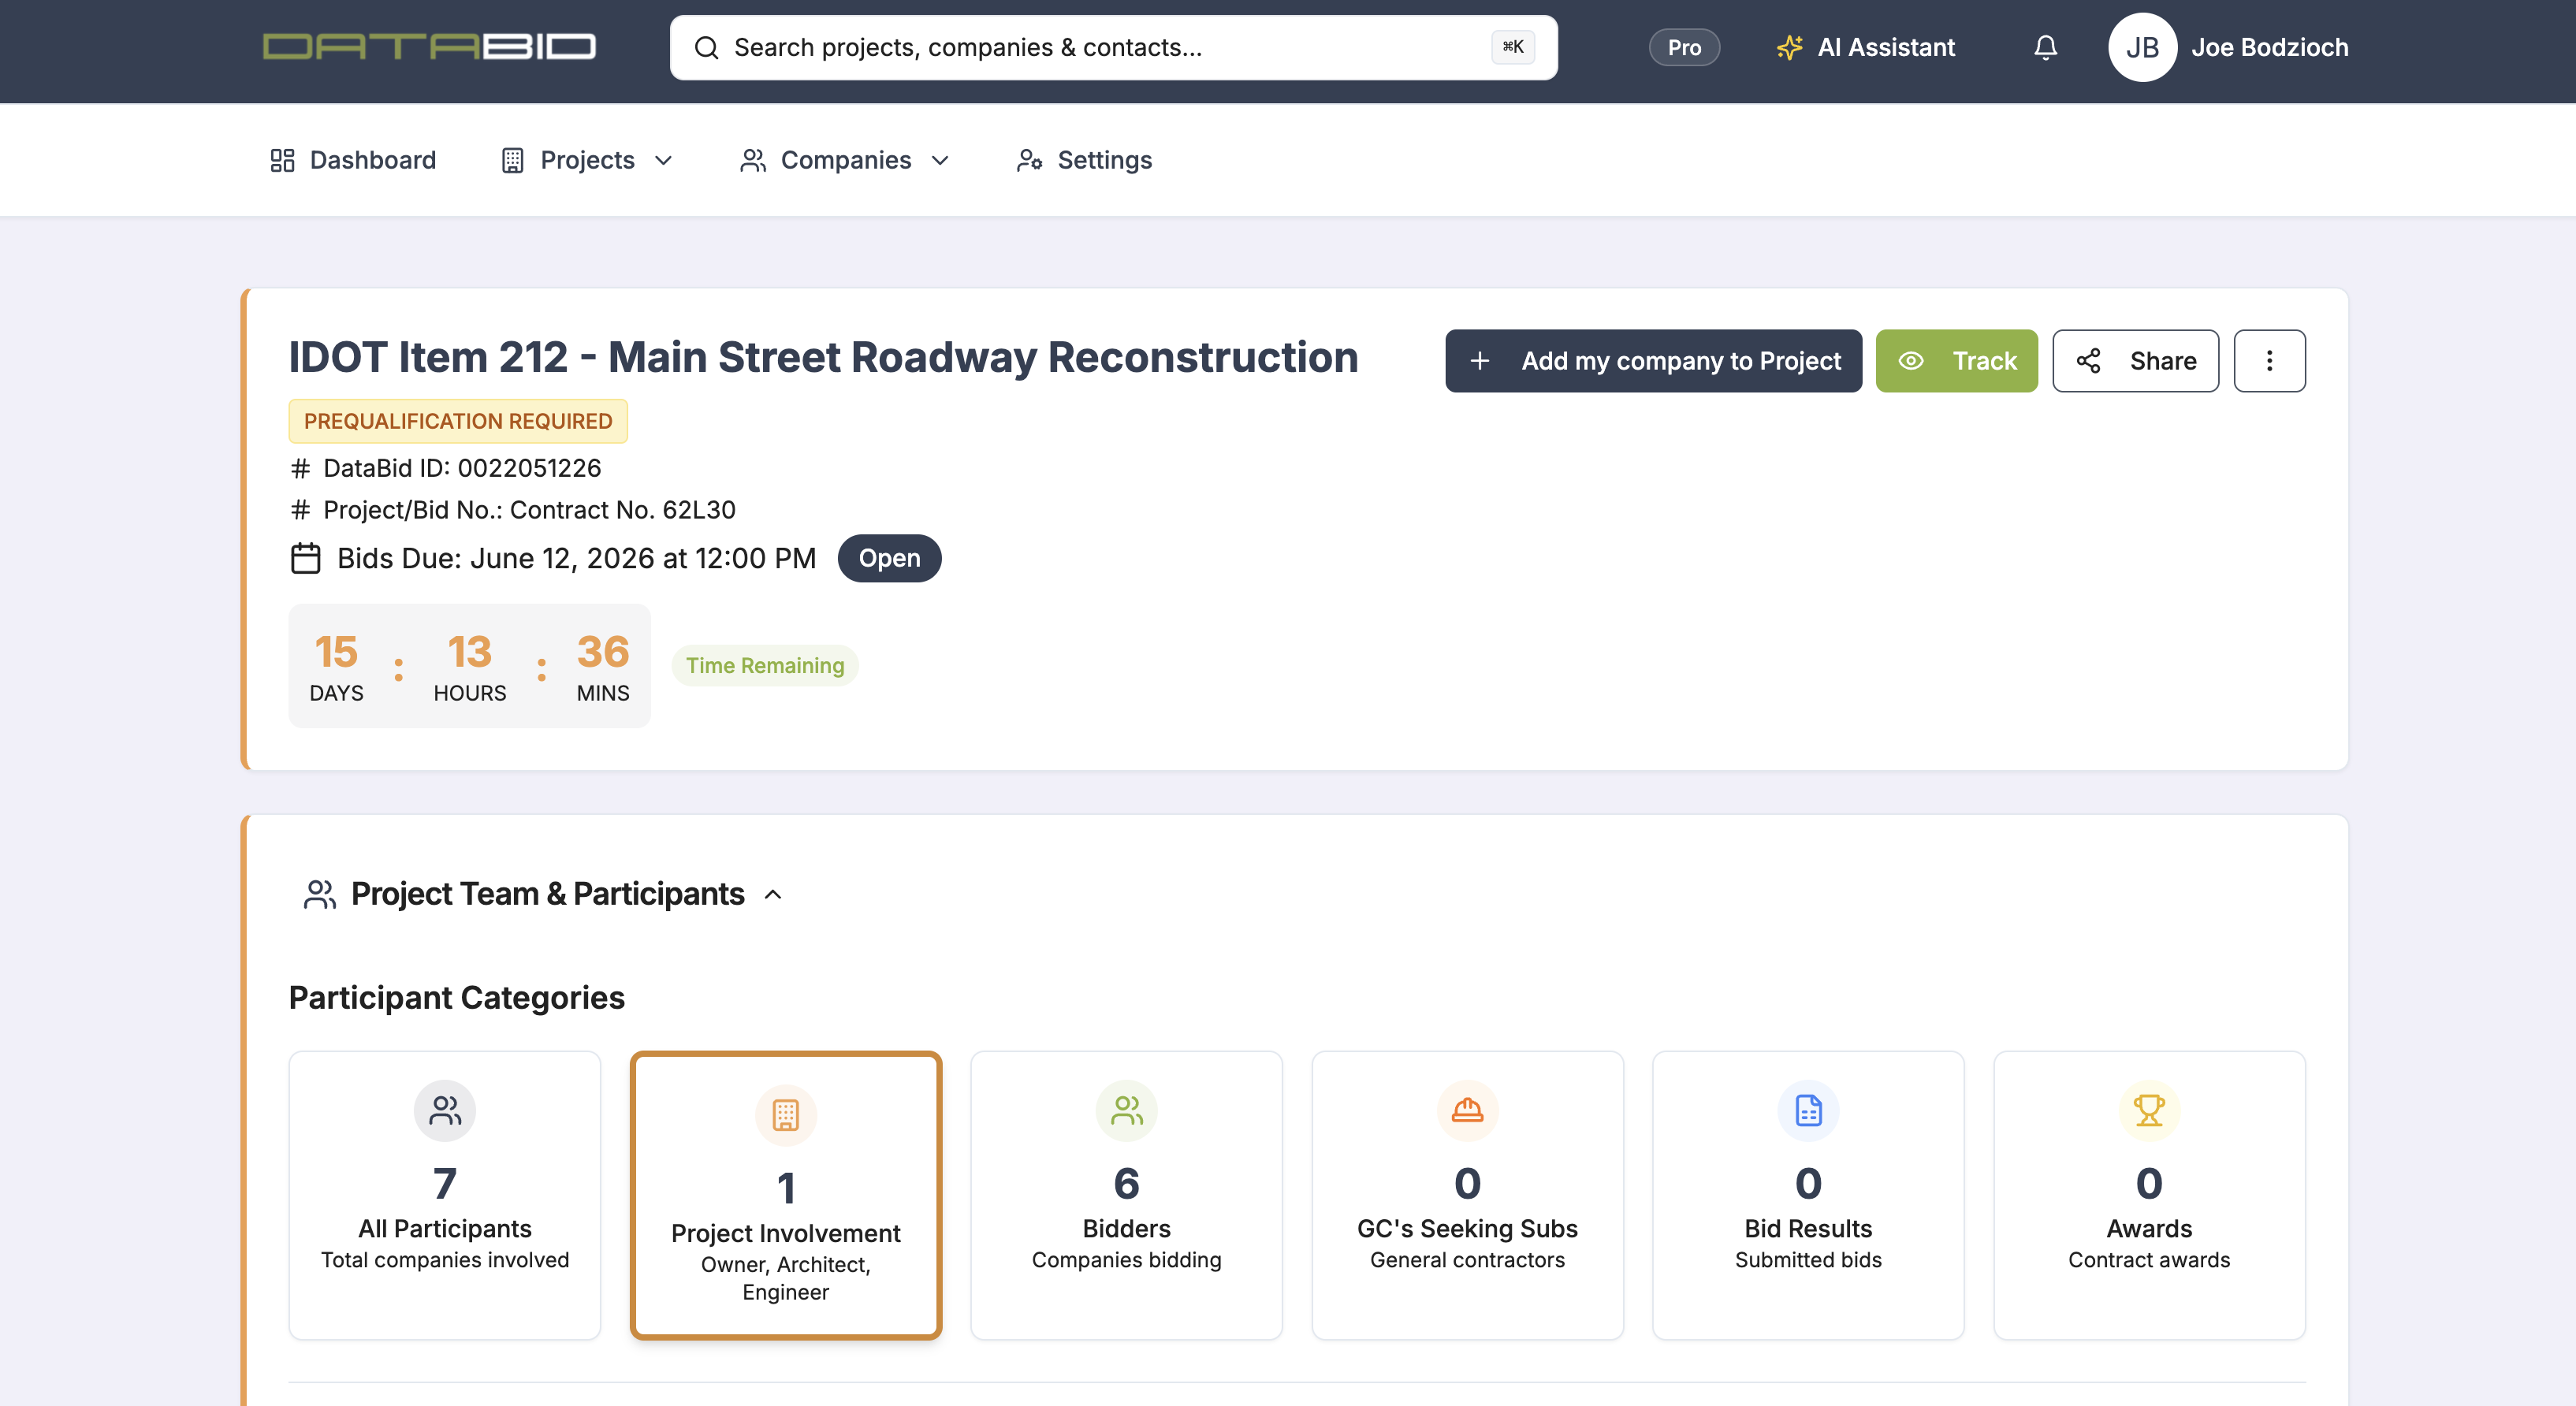The image size is (2576, 1406).
Task: Click the Pro plan badge
Action: point(1684,47)
